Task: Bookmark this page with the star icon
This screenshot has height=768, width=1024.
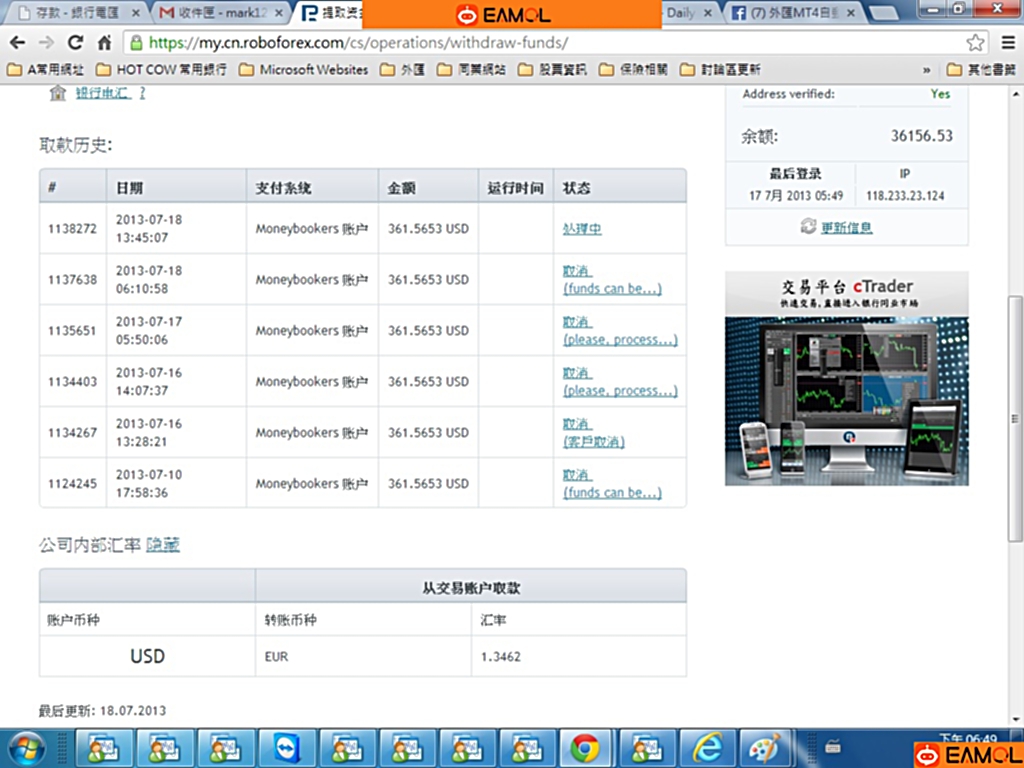Action: click(975, 43)
